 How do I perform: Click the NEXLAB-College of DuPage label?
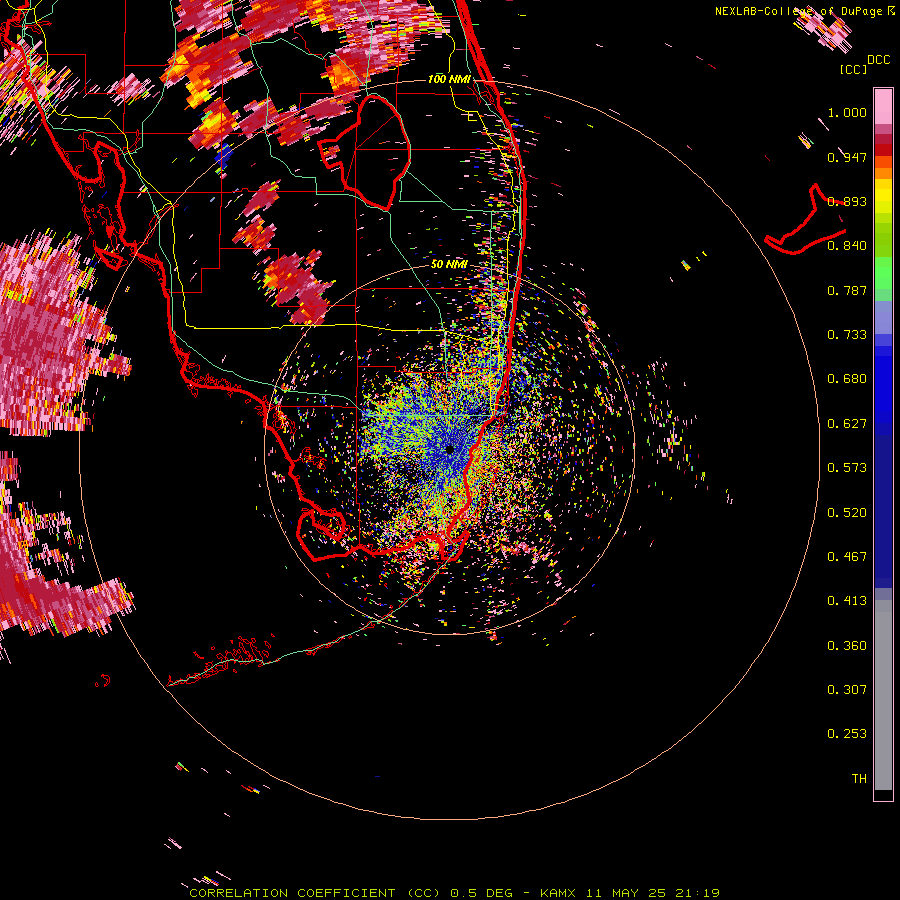(x=805, y=11)
